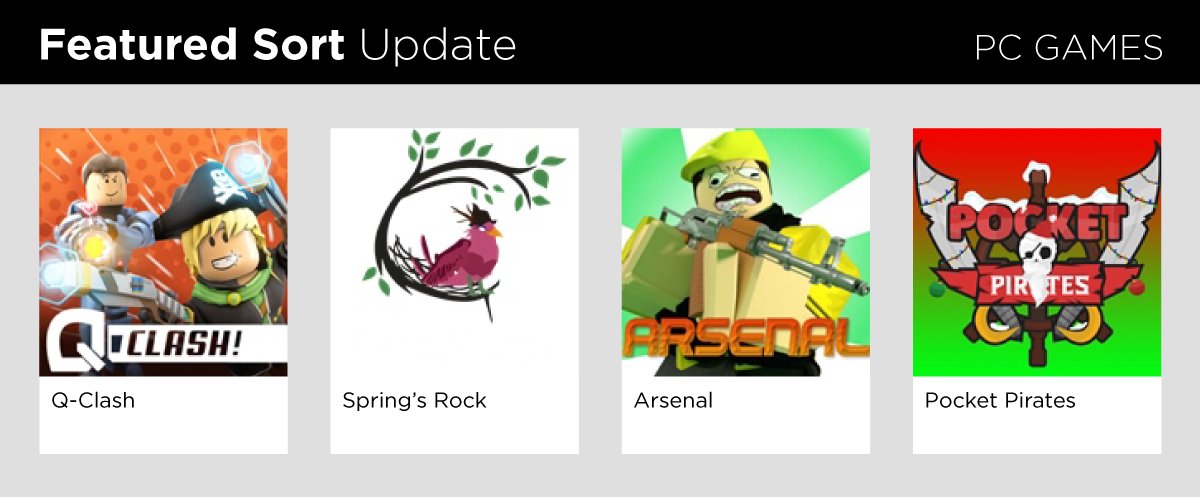Select the Featured Sort Update heading
1200x497 pixels.
[277, 46]
